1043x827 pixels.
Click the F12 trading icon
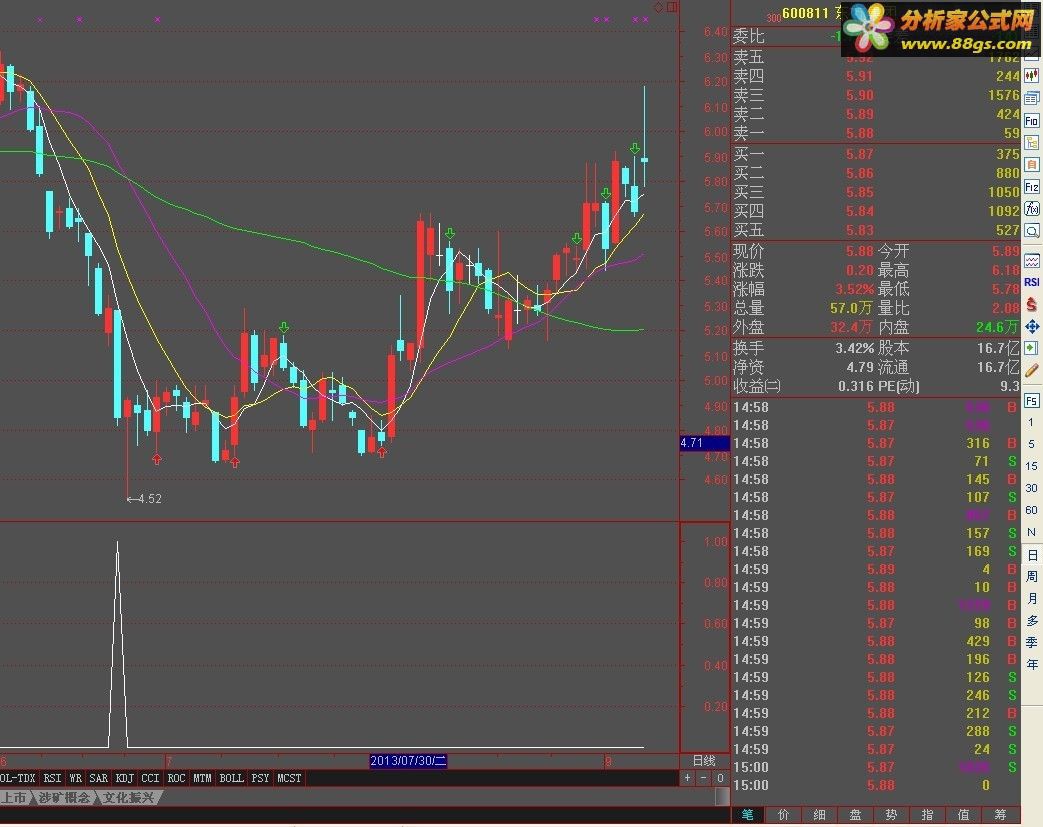pos(1032,187)
